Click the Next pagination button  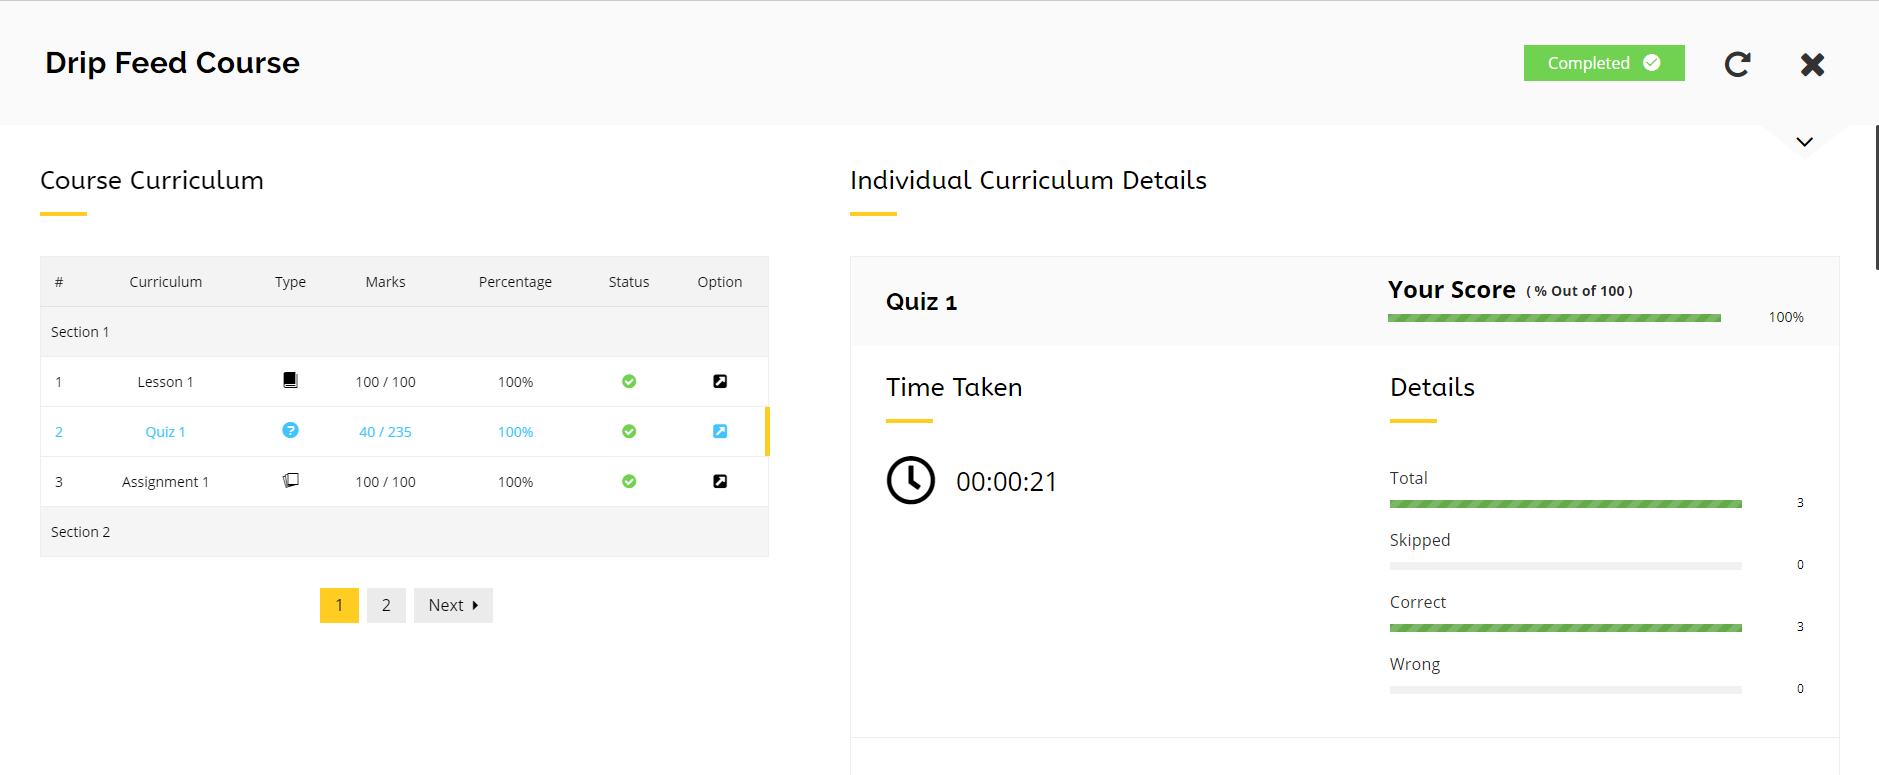[453, 605]
